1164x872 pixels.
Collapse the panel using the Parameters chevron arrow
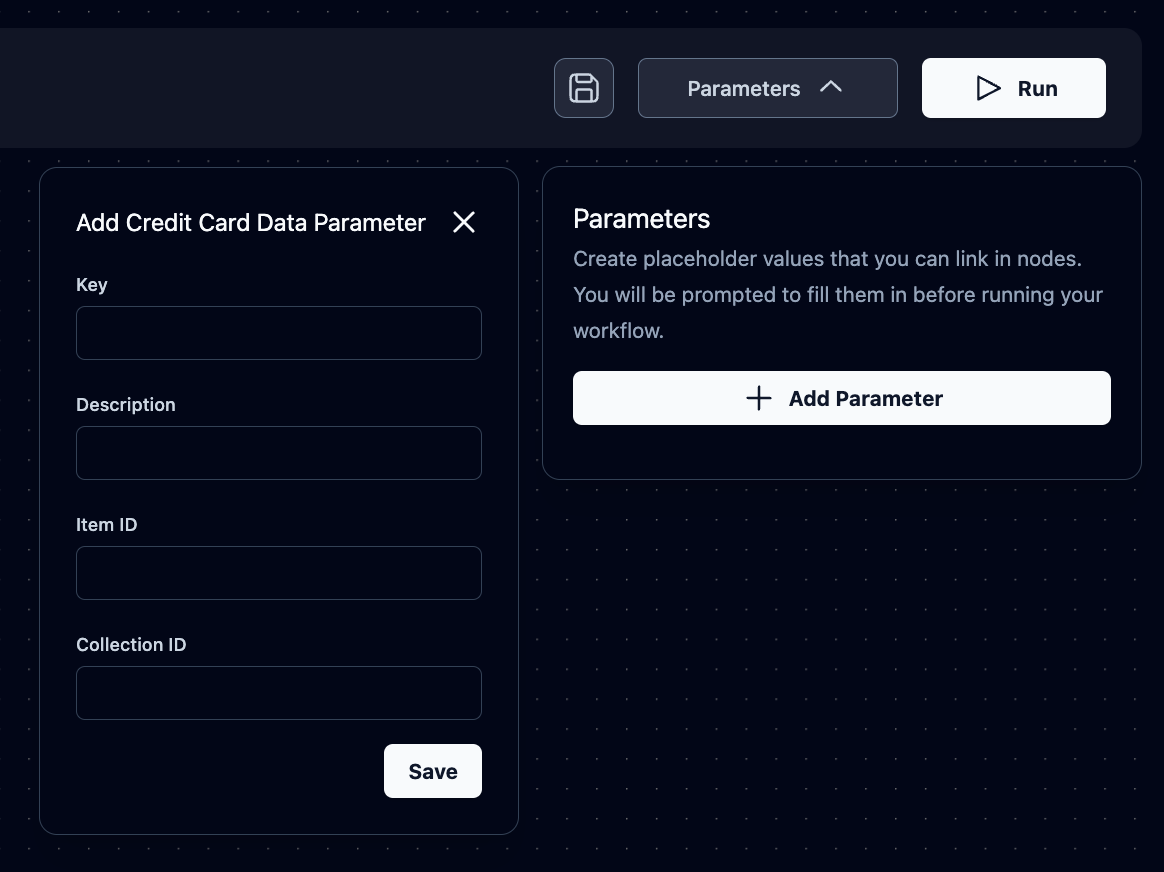pos(830,87)
